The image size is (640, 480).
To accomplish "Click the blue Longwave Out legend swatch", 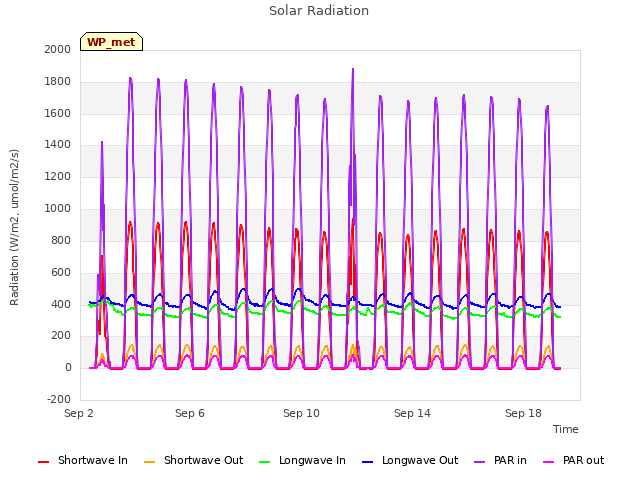I will 368,462.
